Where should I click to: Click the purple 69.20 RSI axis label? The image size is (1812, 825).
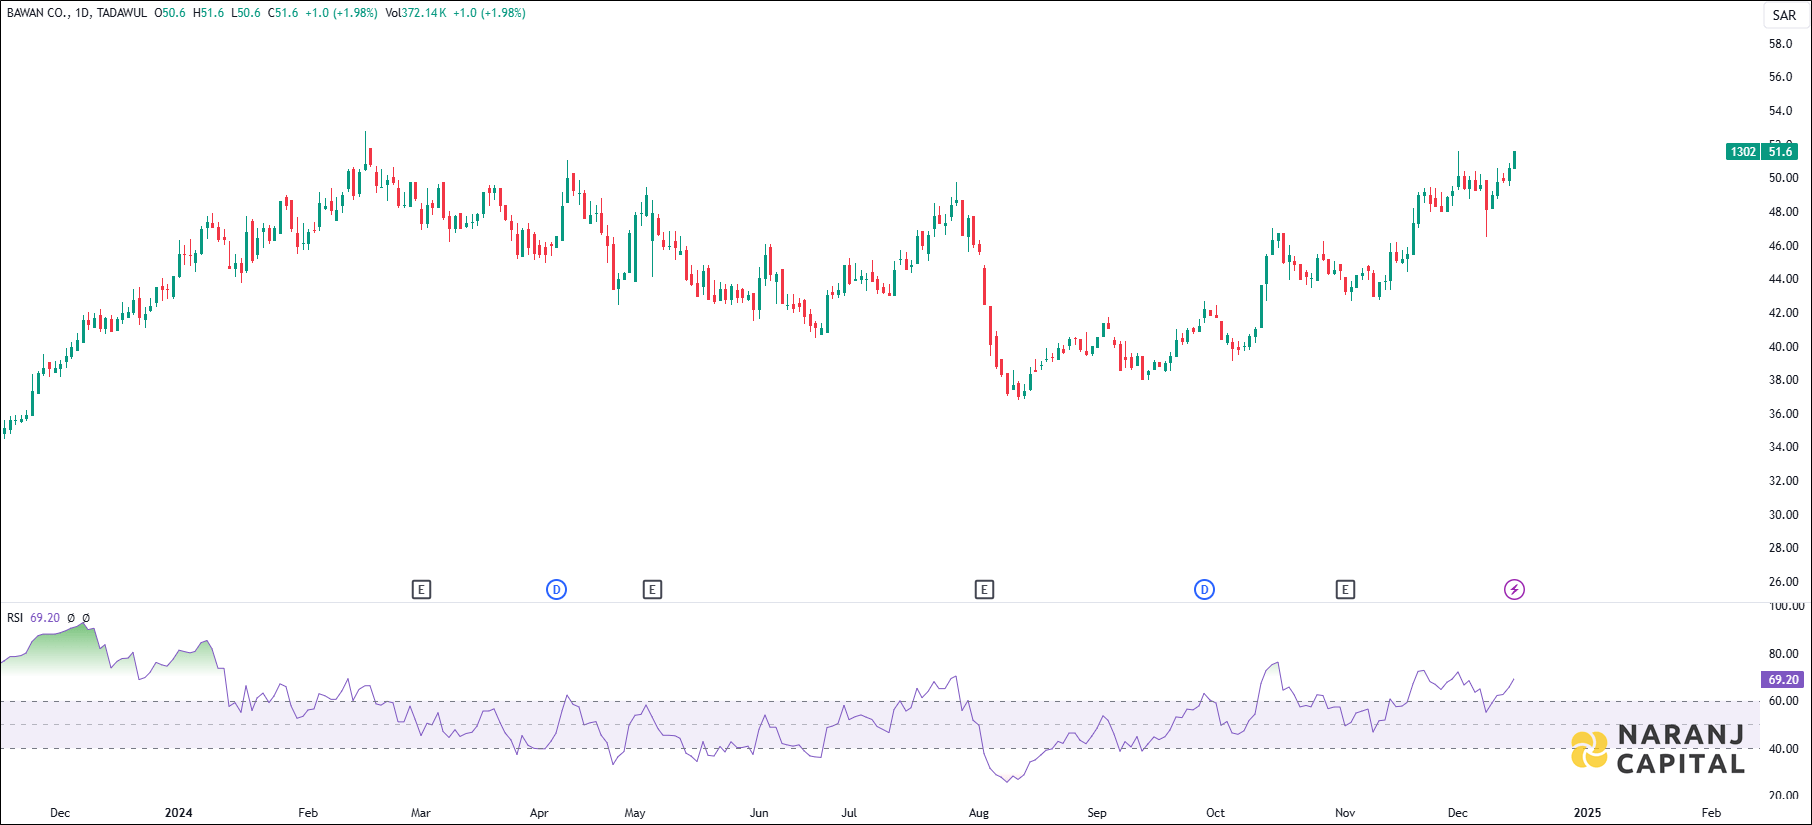coord(1784,680)
